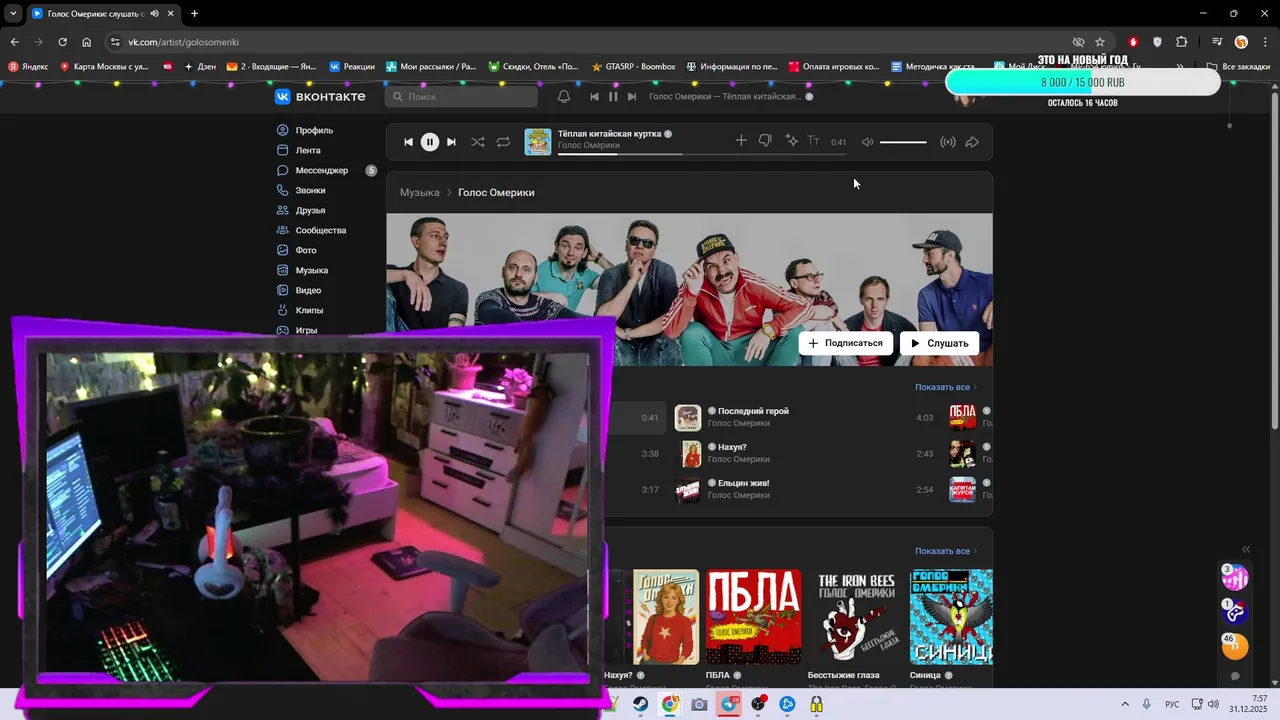This screenshot has width=1280, height=720.
Task: Open the GTA5RP - Boombox bookmark
Action: pyautogui.click(x=634, y=66)
